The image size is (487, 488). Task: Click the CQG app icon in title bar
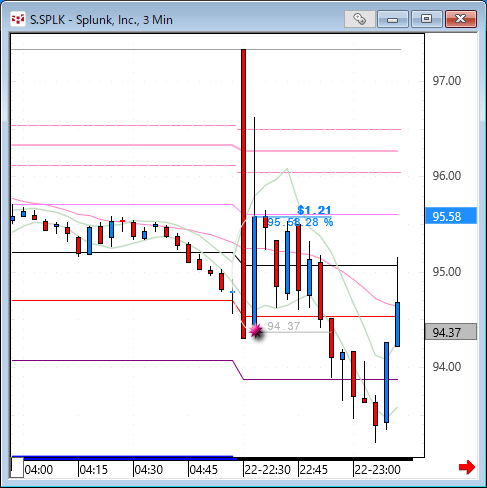[18, 19]
